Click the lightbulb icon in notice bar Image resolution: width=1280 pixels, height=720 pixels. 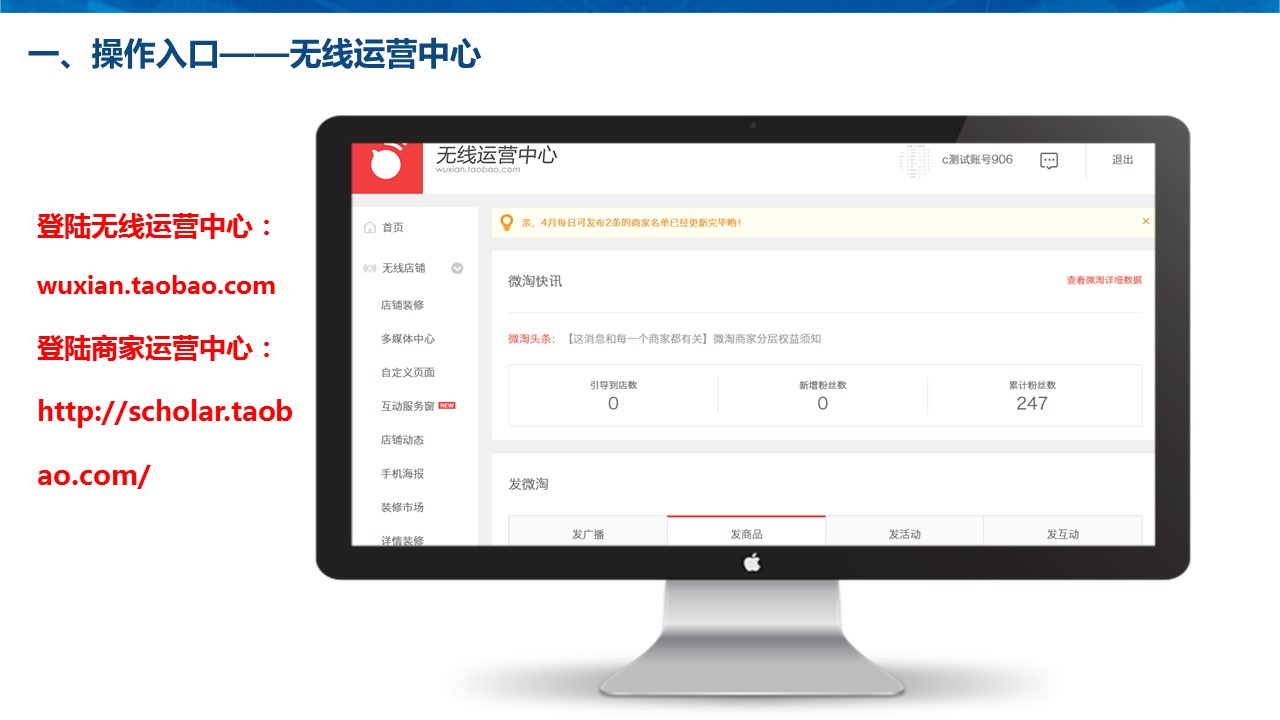(507, 222)
